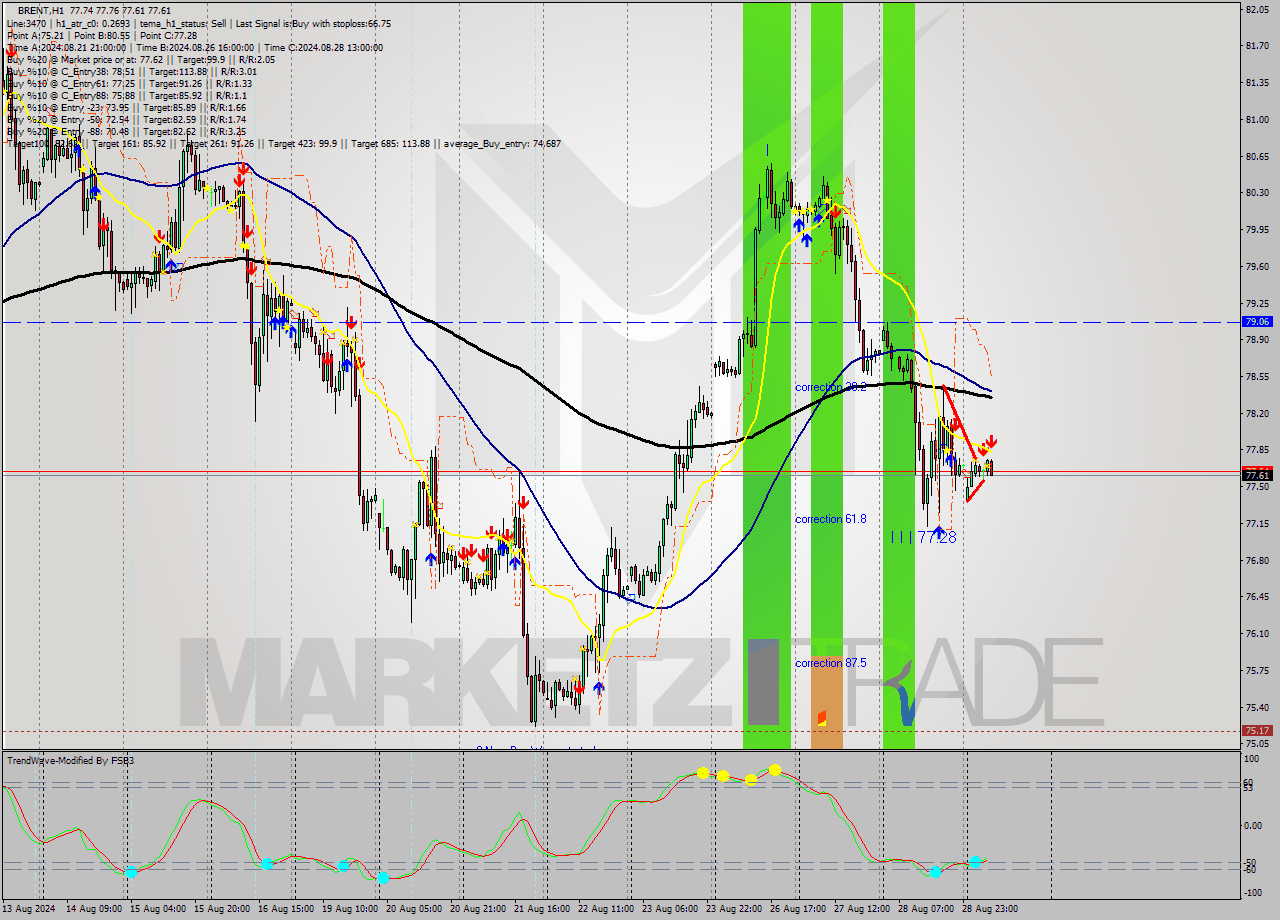Click the 0.00 oscillator axis value
1280x920 pixels.
click(x=1254, y=826)
